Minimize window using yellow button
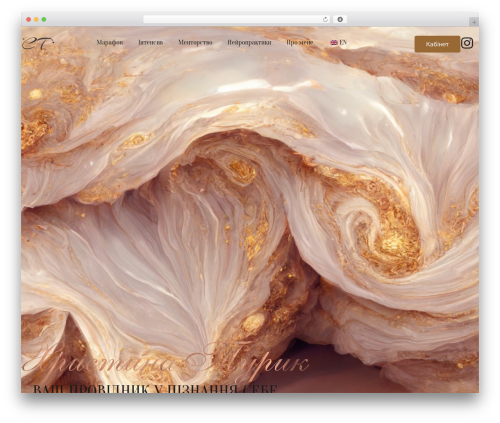This screenshot has height=423, width=500. click(x=36, y=20)
